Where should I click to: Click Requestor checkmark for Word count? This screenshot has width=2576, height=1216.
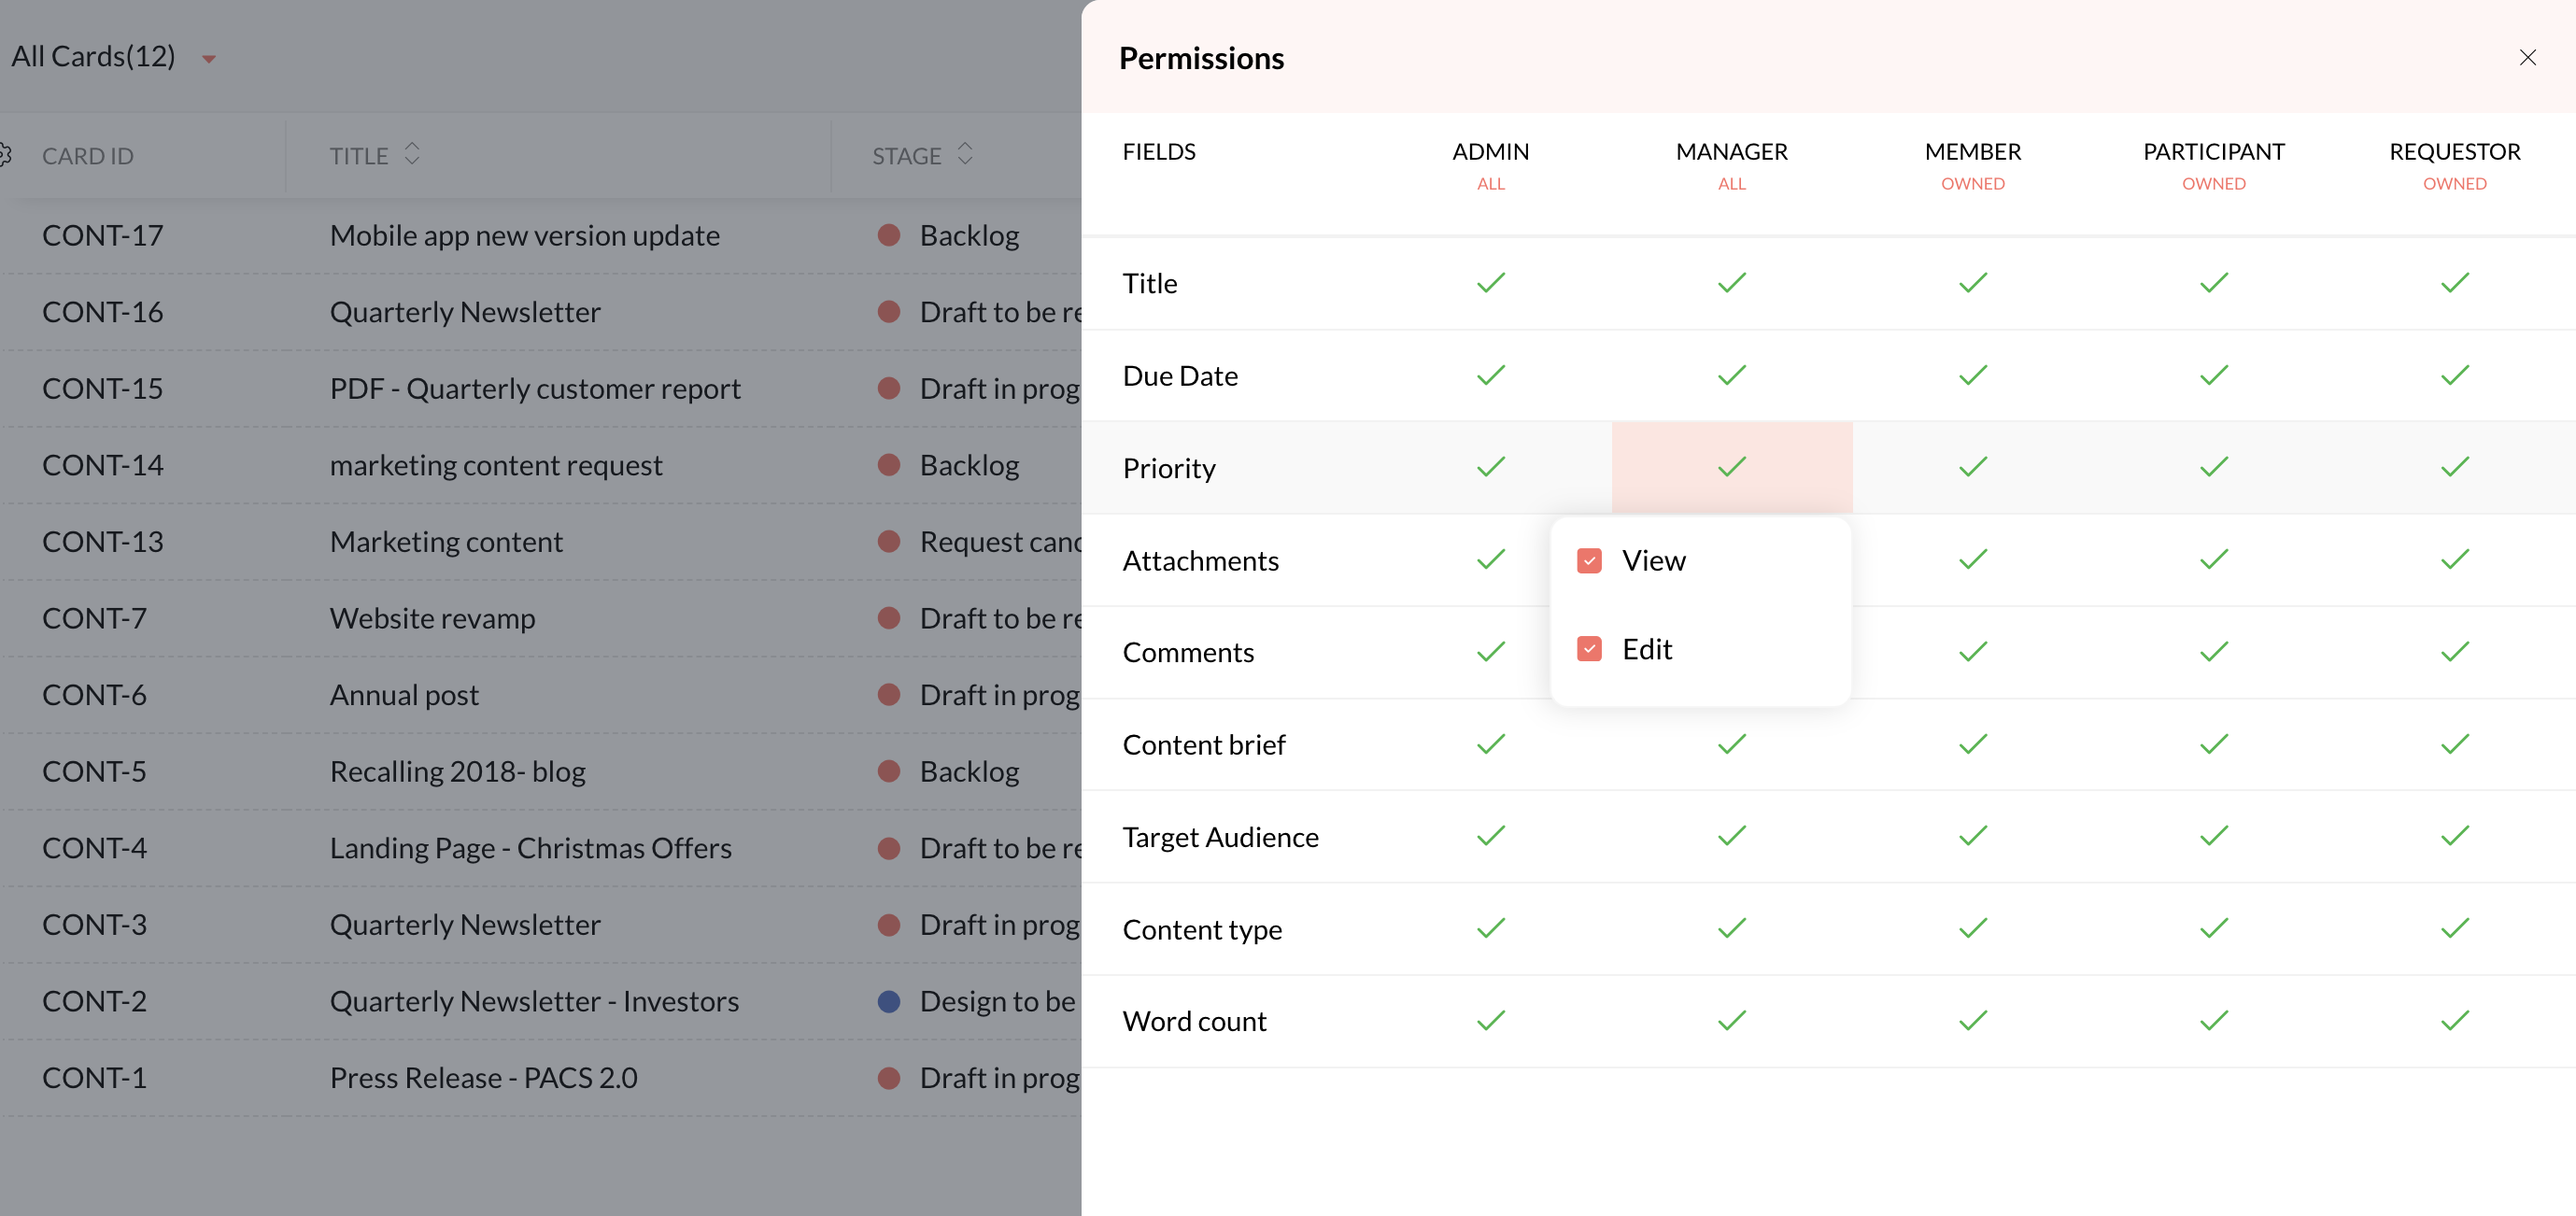(x=2454, y=1021)
